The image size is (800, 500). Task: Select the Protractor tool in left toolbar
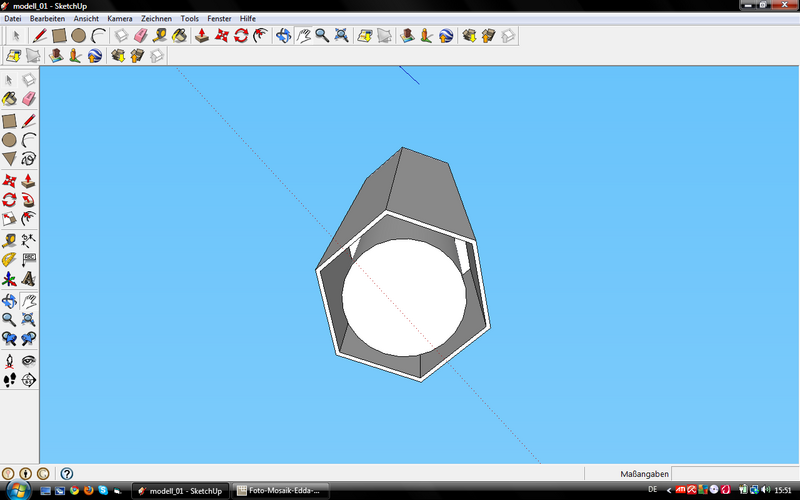9,259
